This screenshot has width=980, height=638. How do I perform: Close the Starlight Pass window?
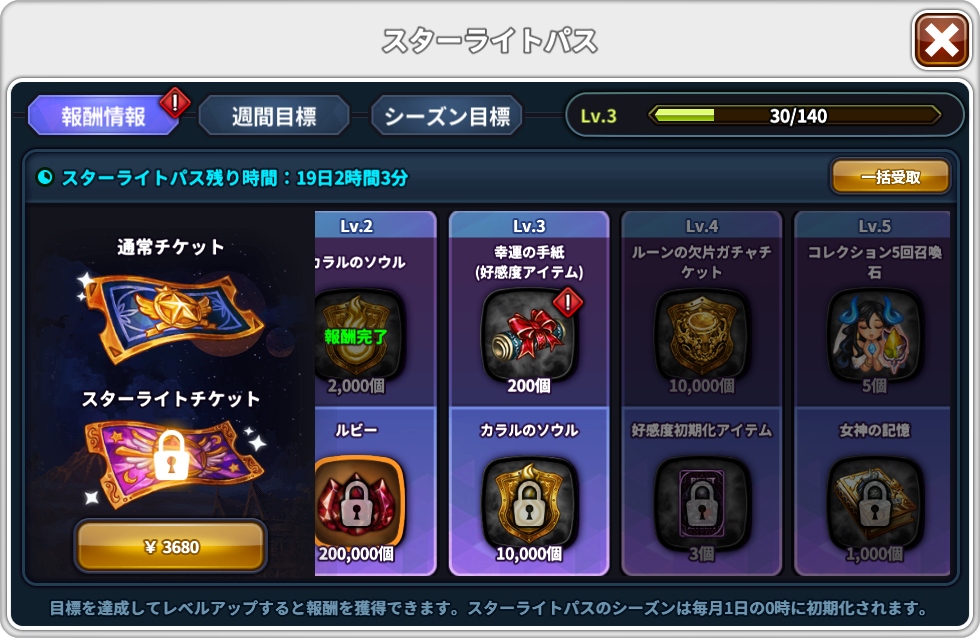pyautogui.click(x=941, y=41)
